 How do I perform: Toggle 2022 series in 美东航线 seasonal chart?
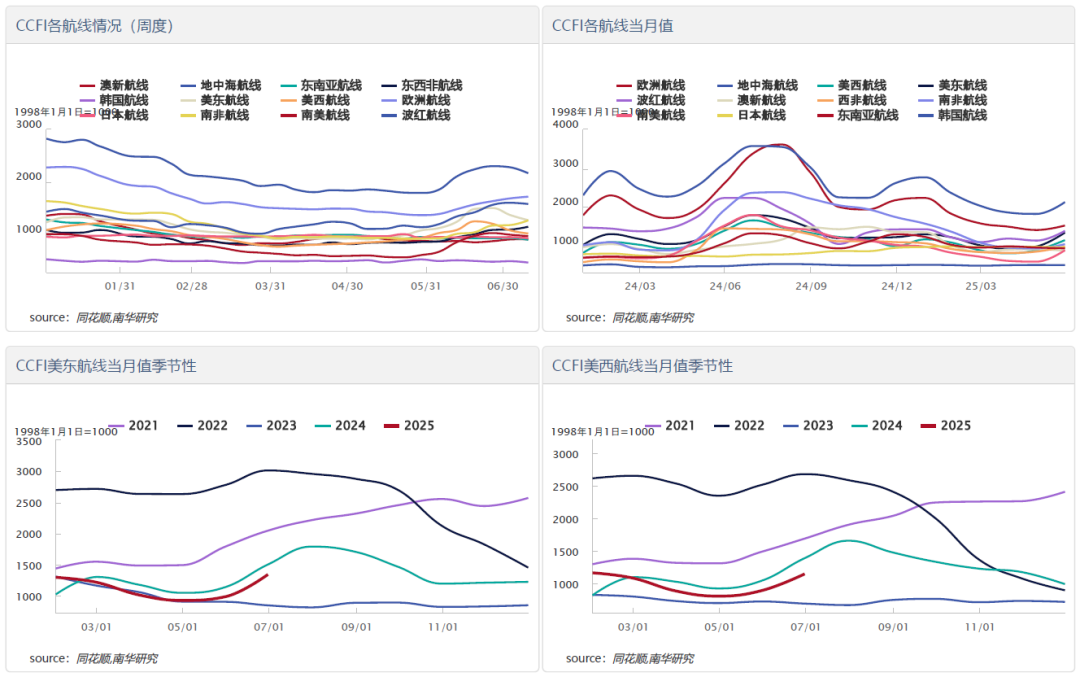pyautogui.click(x=202, y=426)
